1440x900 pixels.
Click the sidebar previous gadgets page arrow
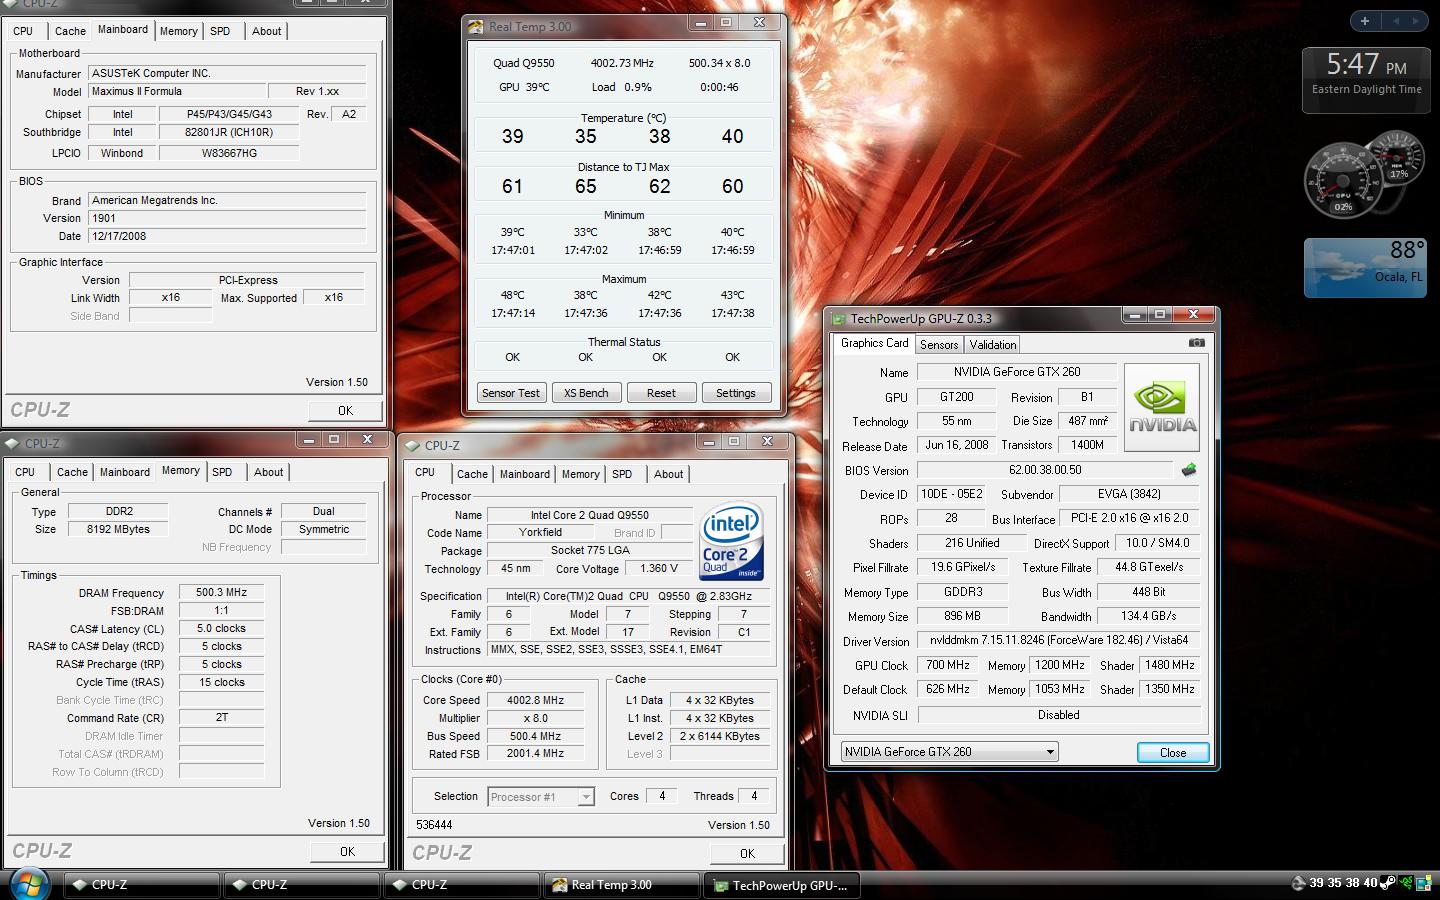pyautogui.click(x=1396, y=20)
